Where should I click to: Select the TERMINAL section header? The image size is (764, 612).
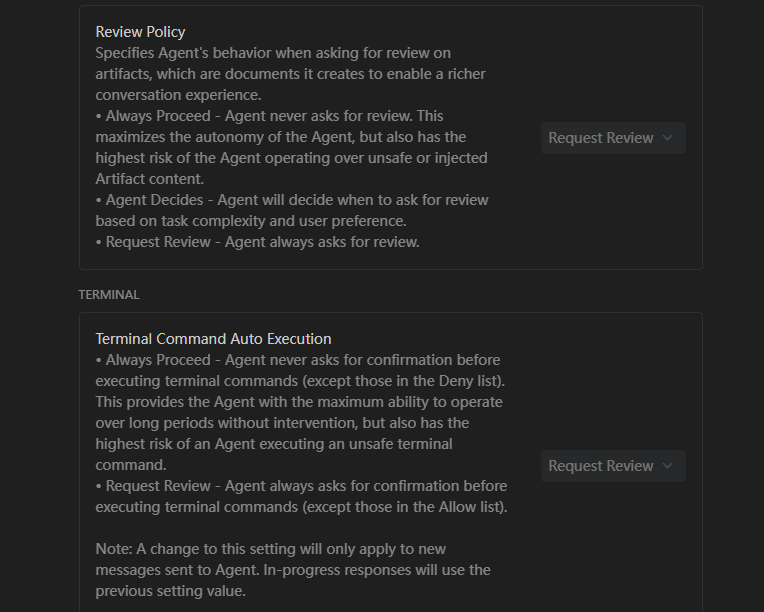(x=109, y=295)
